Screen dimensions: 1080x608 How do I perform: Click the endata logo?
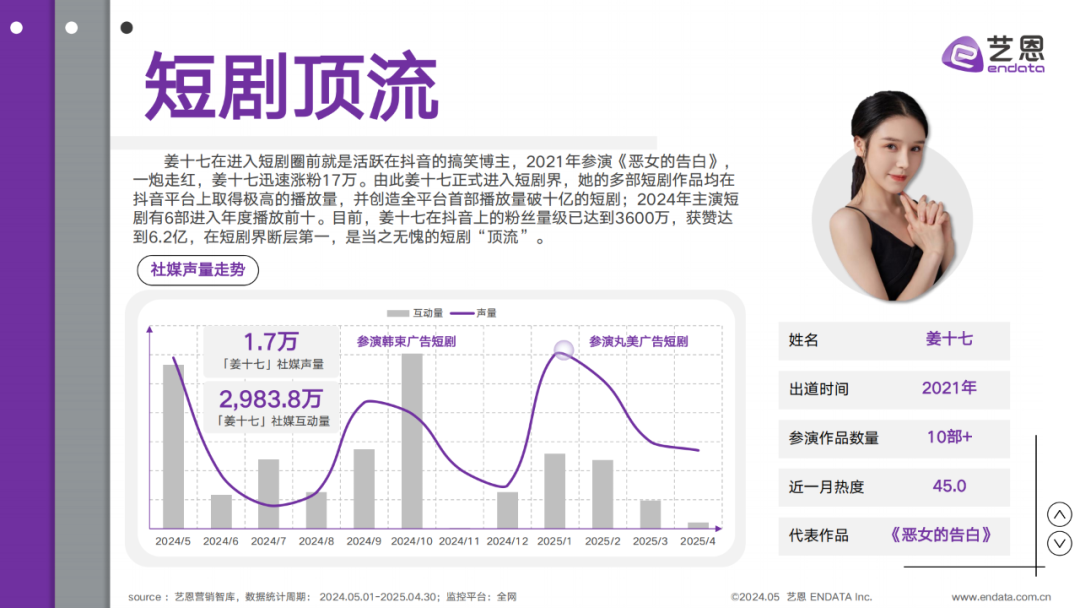tap(993, 54)
